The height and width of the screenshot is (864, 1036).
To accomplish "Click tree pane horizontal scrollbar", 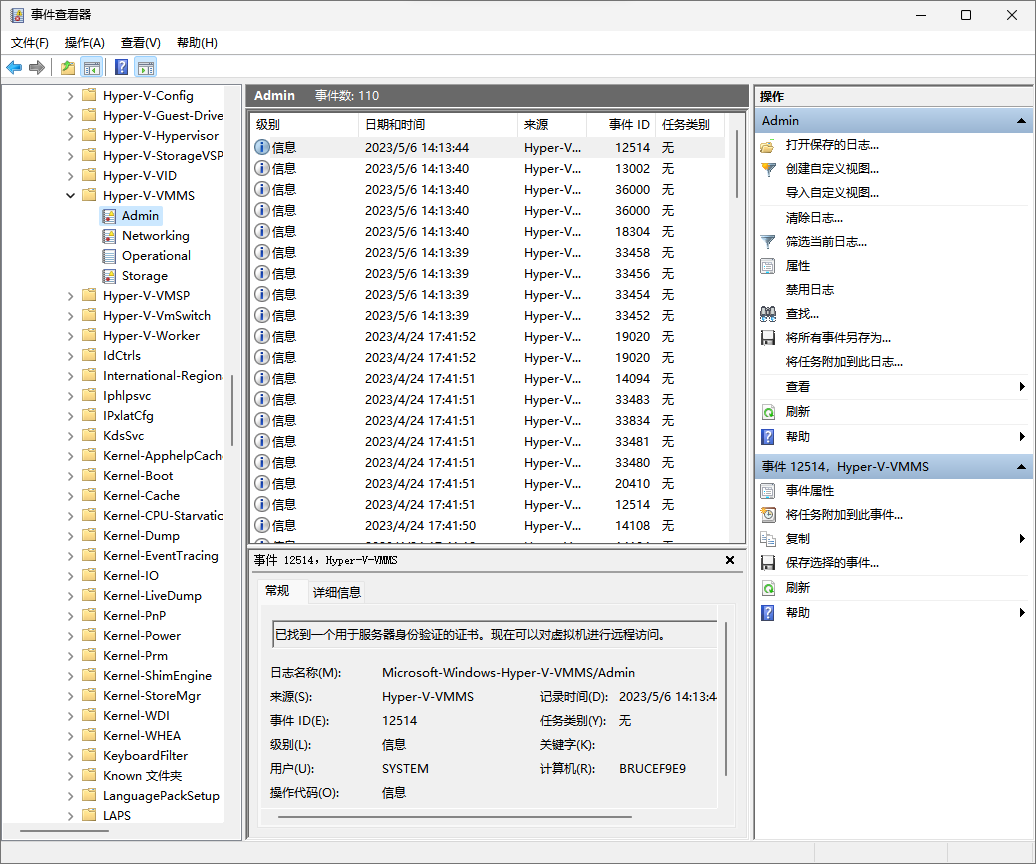I will (64, 831).
